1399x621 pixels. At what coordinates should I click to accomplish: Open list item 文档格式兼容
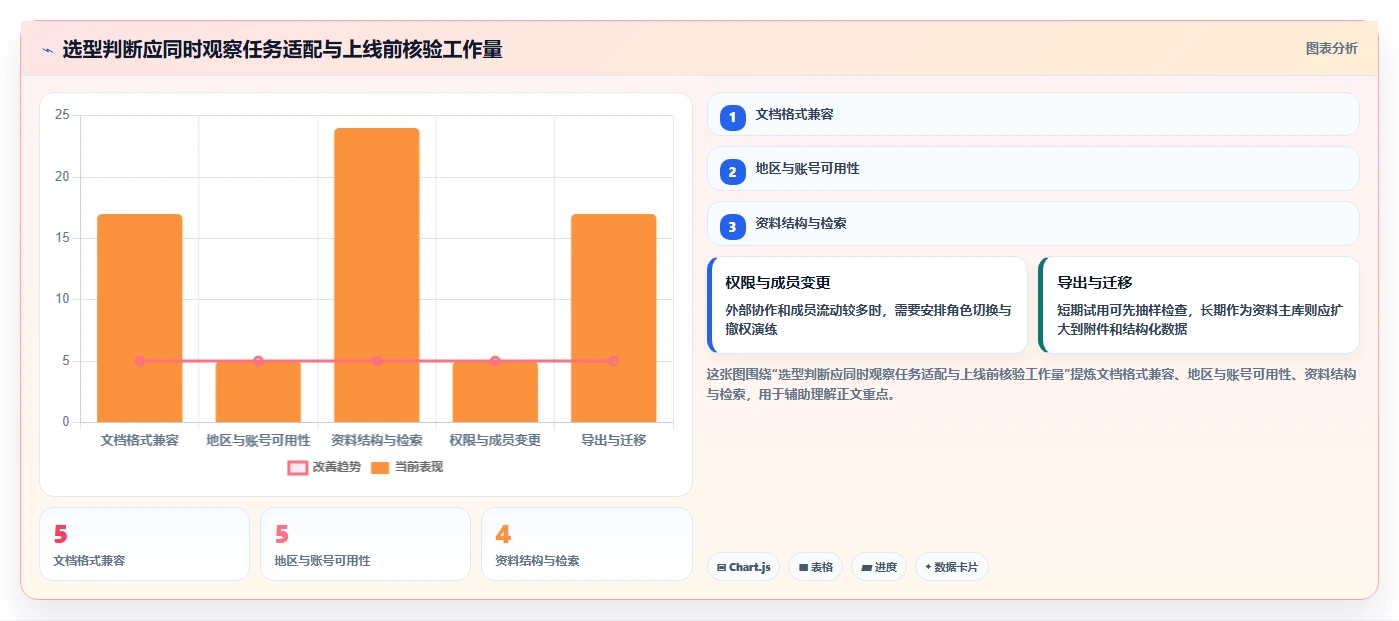(1033, 114)
